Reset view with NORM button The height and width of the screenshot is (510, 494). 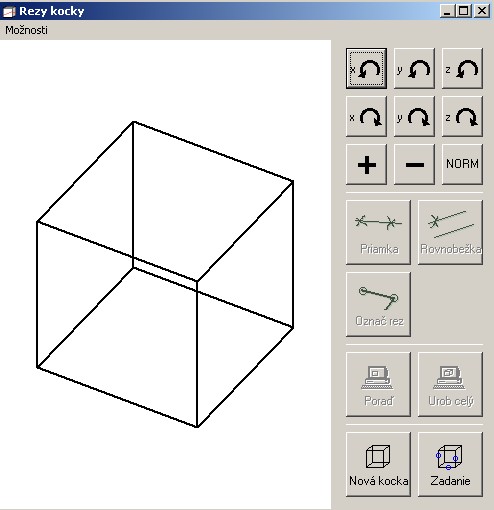[462, 164]
